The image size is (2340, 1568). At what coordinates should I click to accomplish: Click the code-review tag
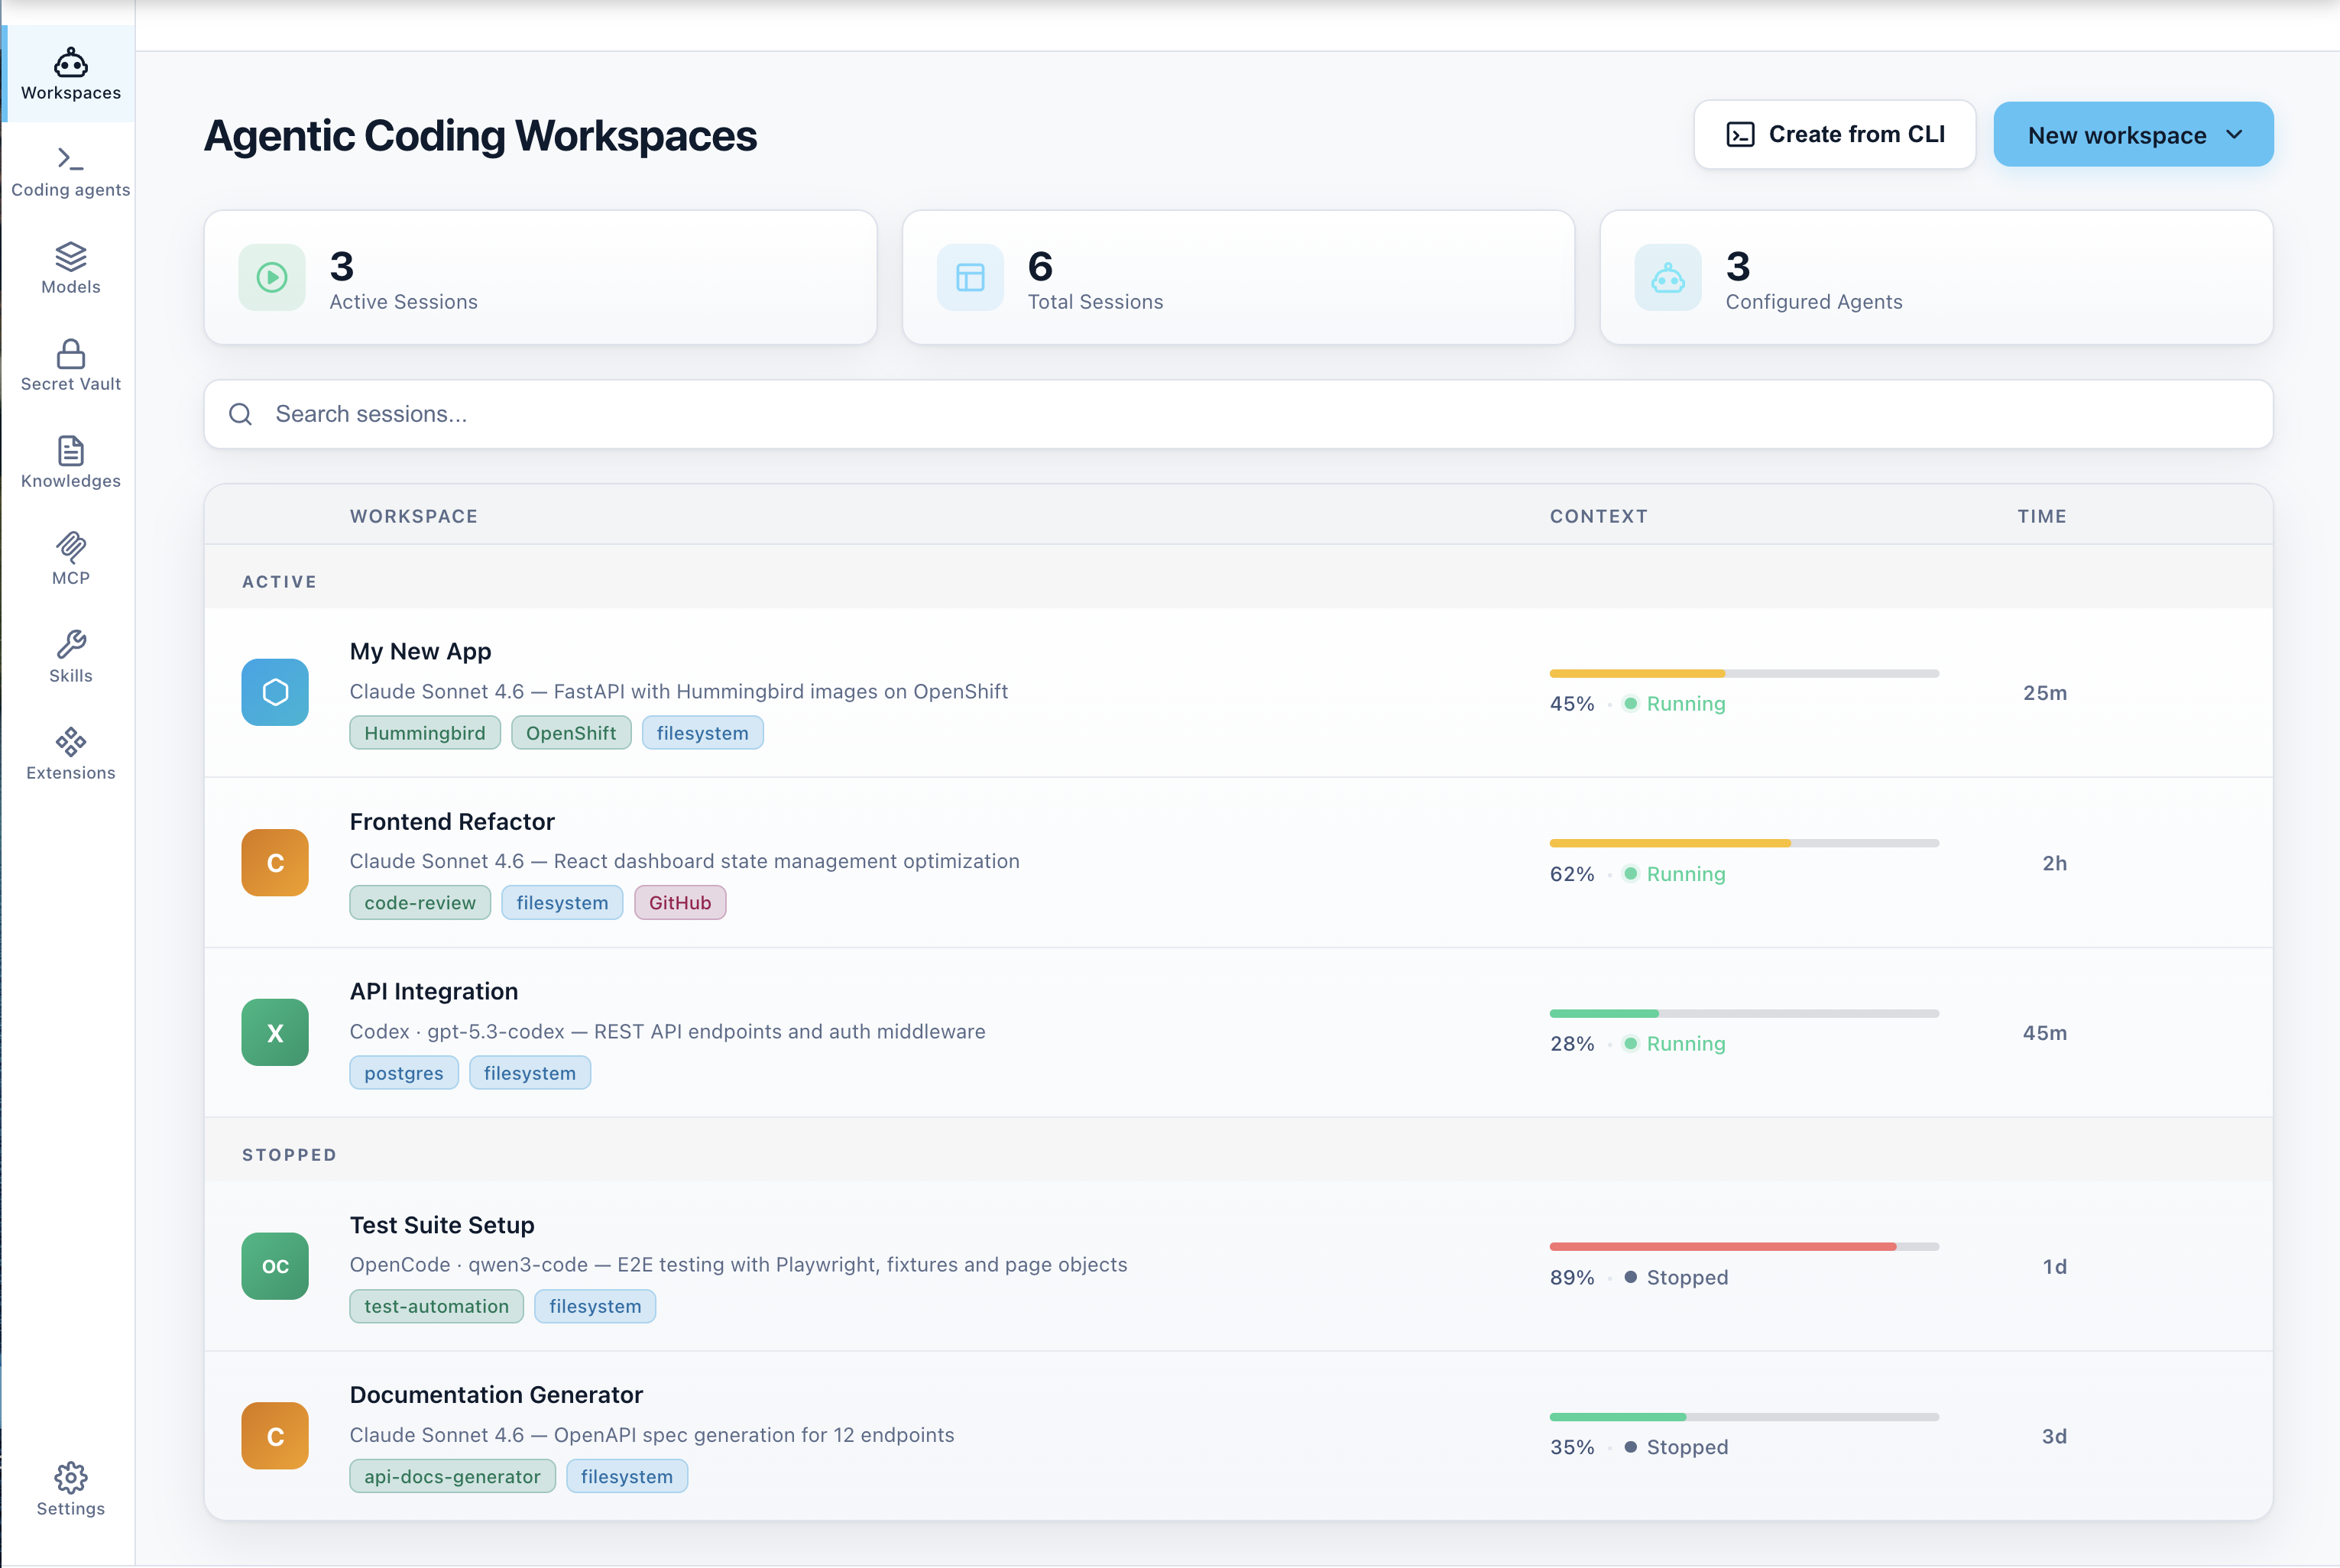(x=420, y=903)
